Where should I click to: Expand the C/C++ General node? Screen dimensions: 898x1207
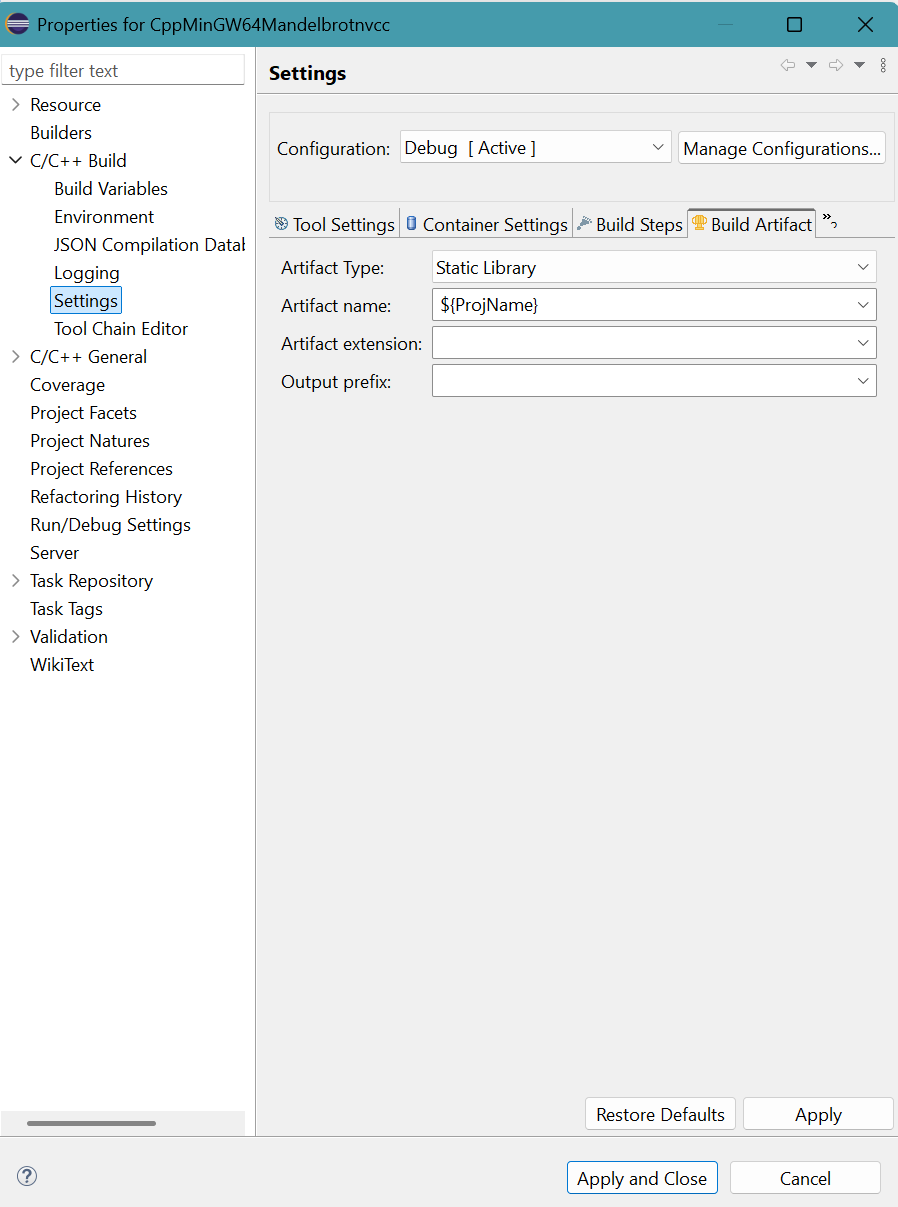[15, 356]
